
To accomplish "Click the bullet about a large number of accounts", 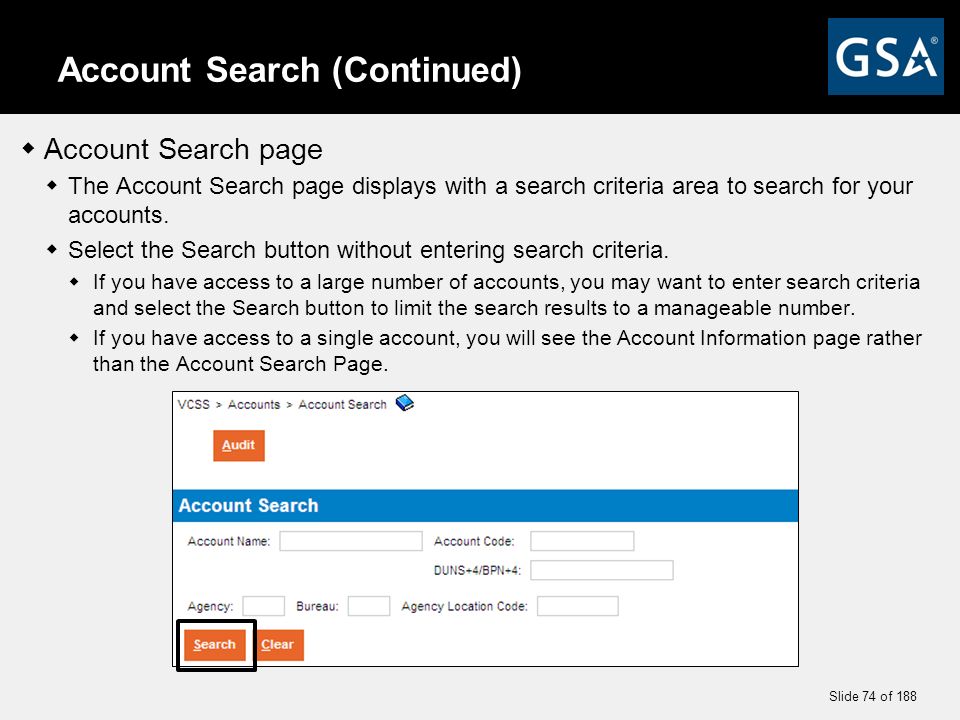I will tap(506, 295).
